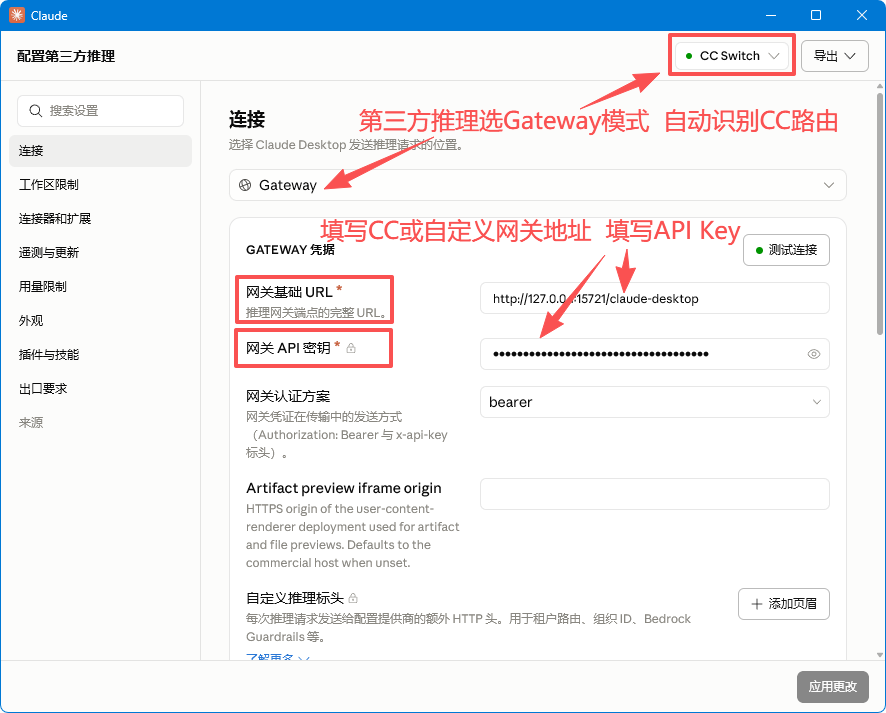The width and height of the screenshot is (886, 713).
Task: Open 连接器和扩展 settings
Action: click(101, 219)
